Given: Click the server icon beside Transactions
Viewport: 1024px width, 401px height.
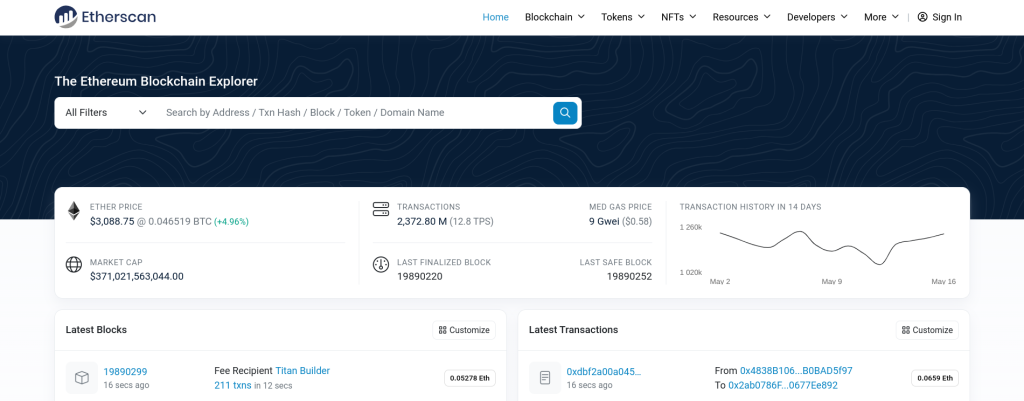Looking at the screenshot, I should (x=381, y=210).
